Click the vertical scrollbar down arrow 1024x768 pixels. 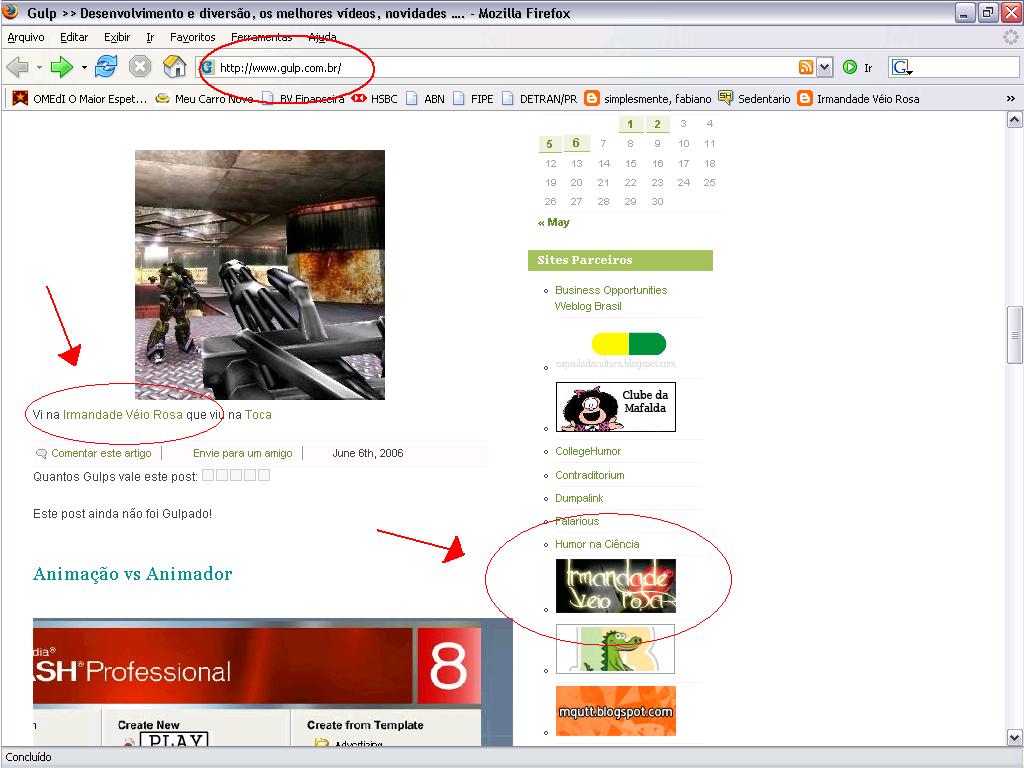point(1014,738)
